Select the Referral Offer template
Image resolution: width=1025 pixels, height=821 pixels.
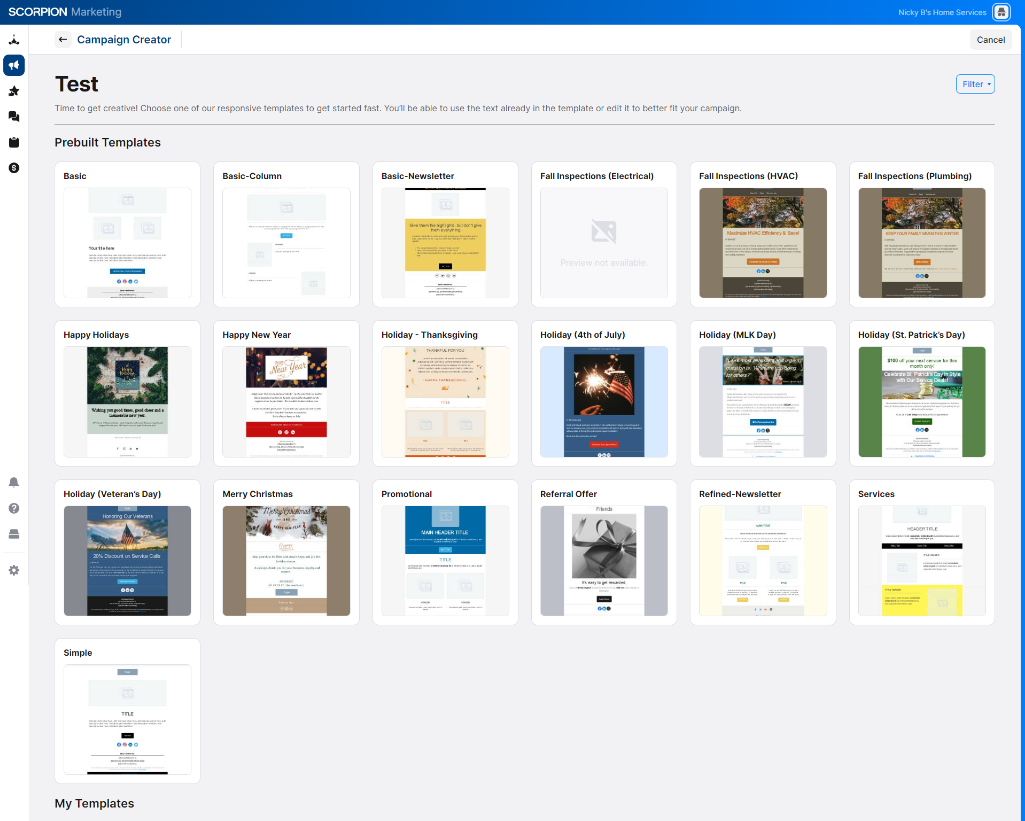tap(604, 560)
